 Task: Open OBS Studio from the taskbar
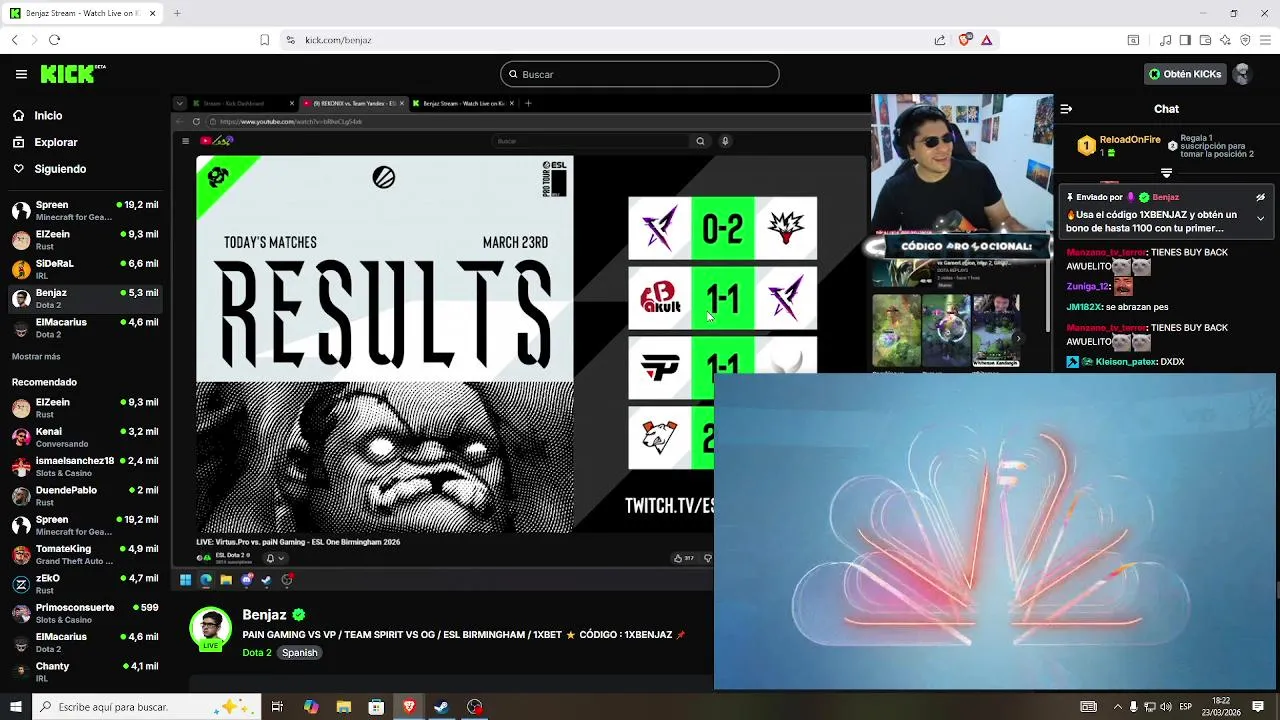pyautogui.click(x=474, y=707)
